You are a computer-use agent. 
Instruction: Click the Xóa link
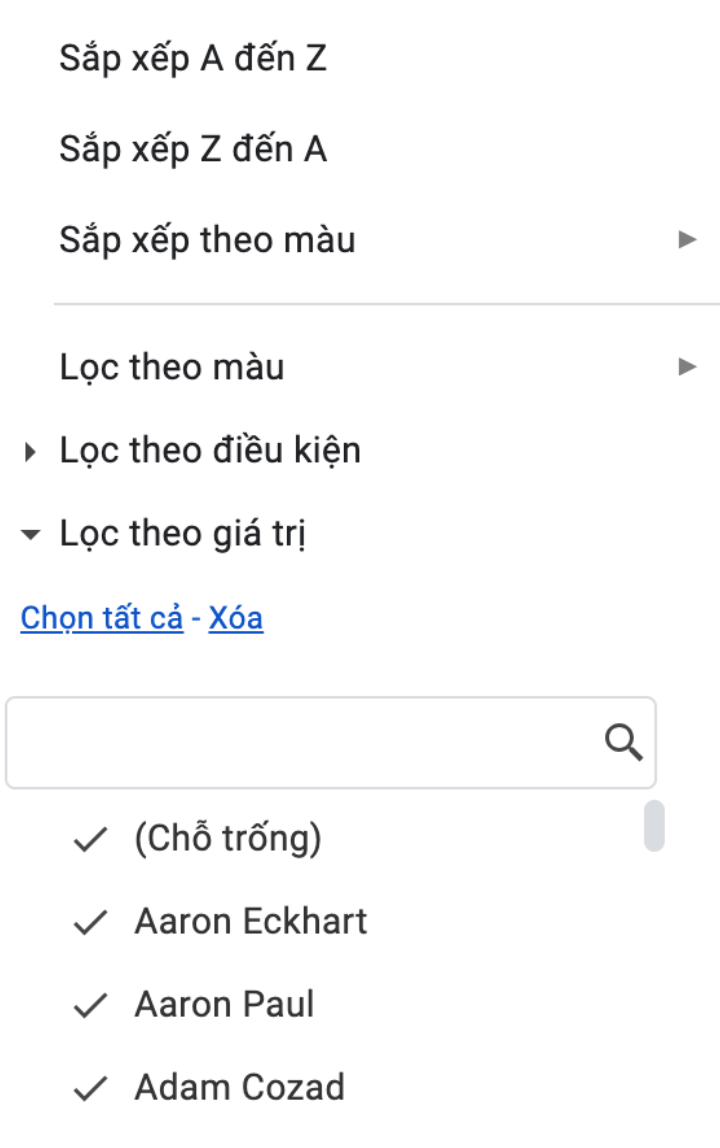[236, 618]
